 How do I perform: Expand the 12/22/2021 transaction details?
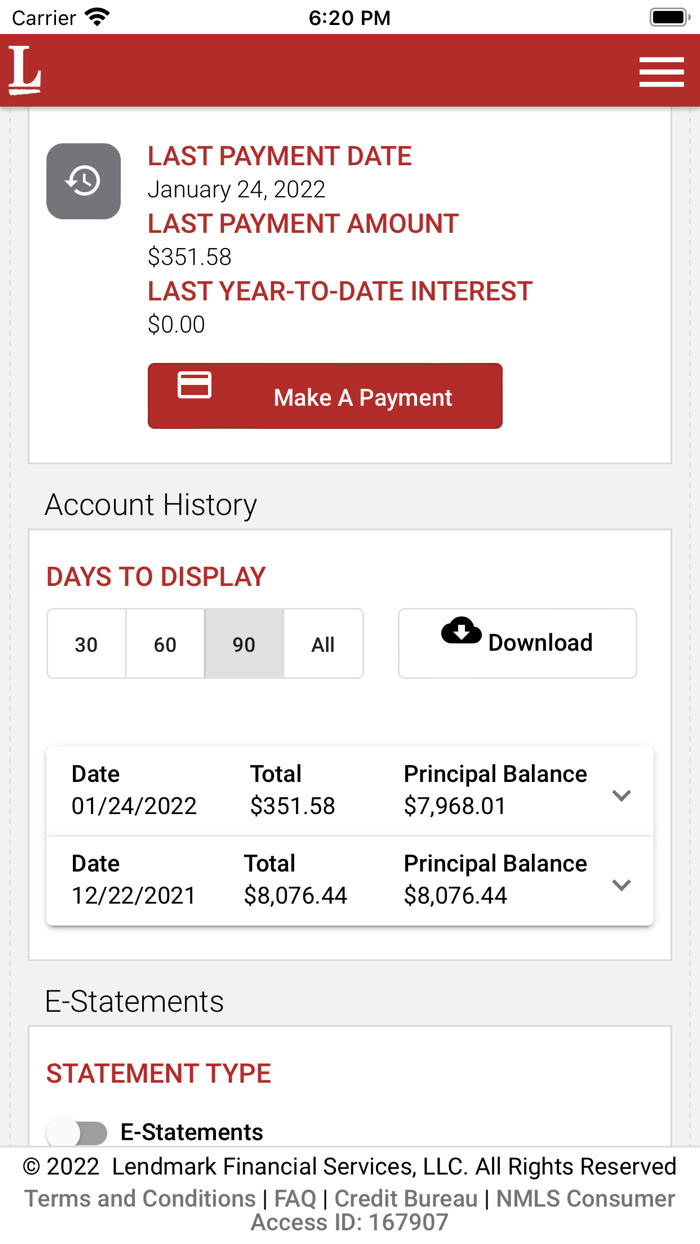click(621, 884)
